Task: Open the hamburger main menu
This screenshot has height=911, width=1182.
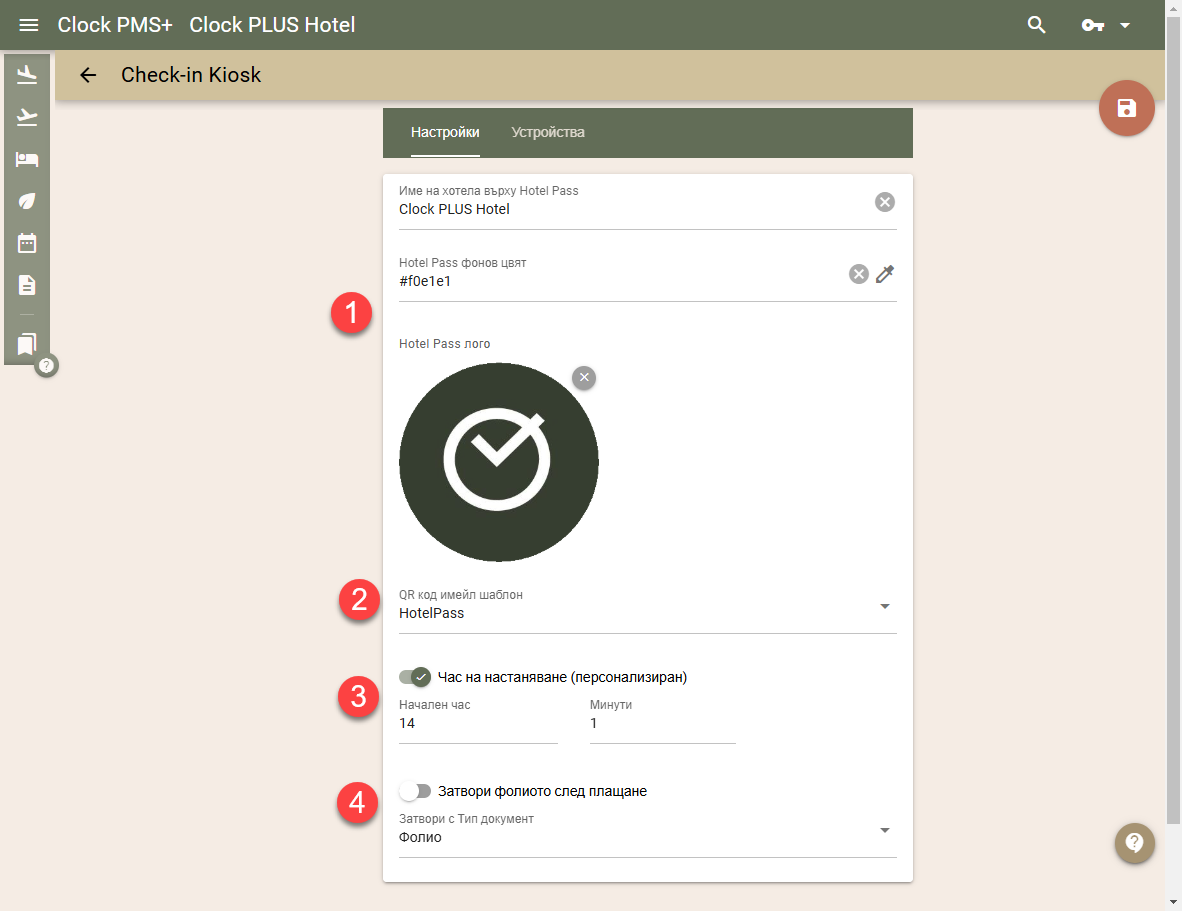Action: (29, 25)
